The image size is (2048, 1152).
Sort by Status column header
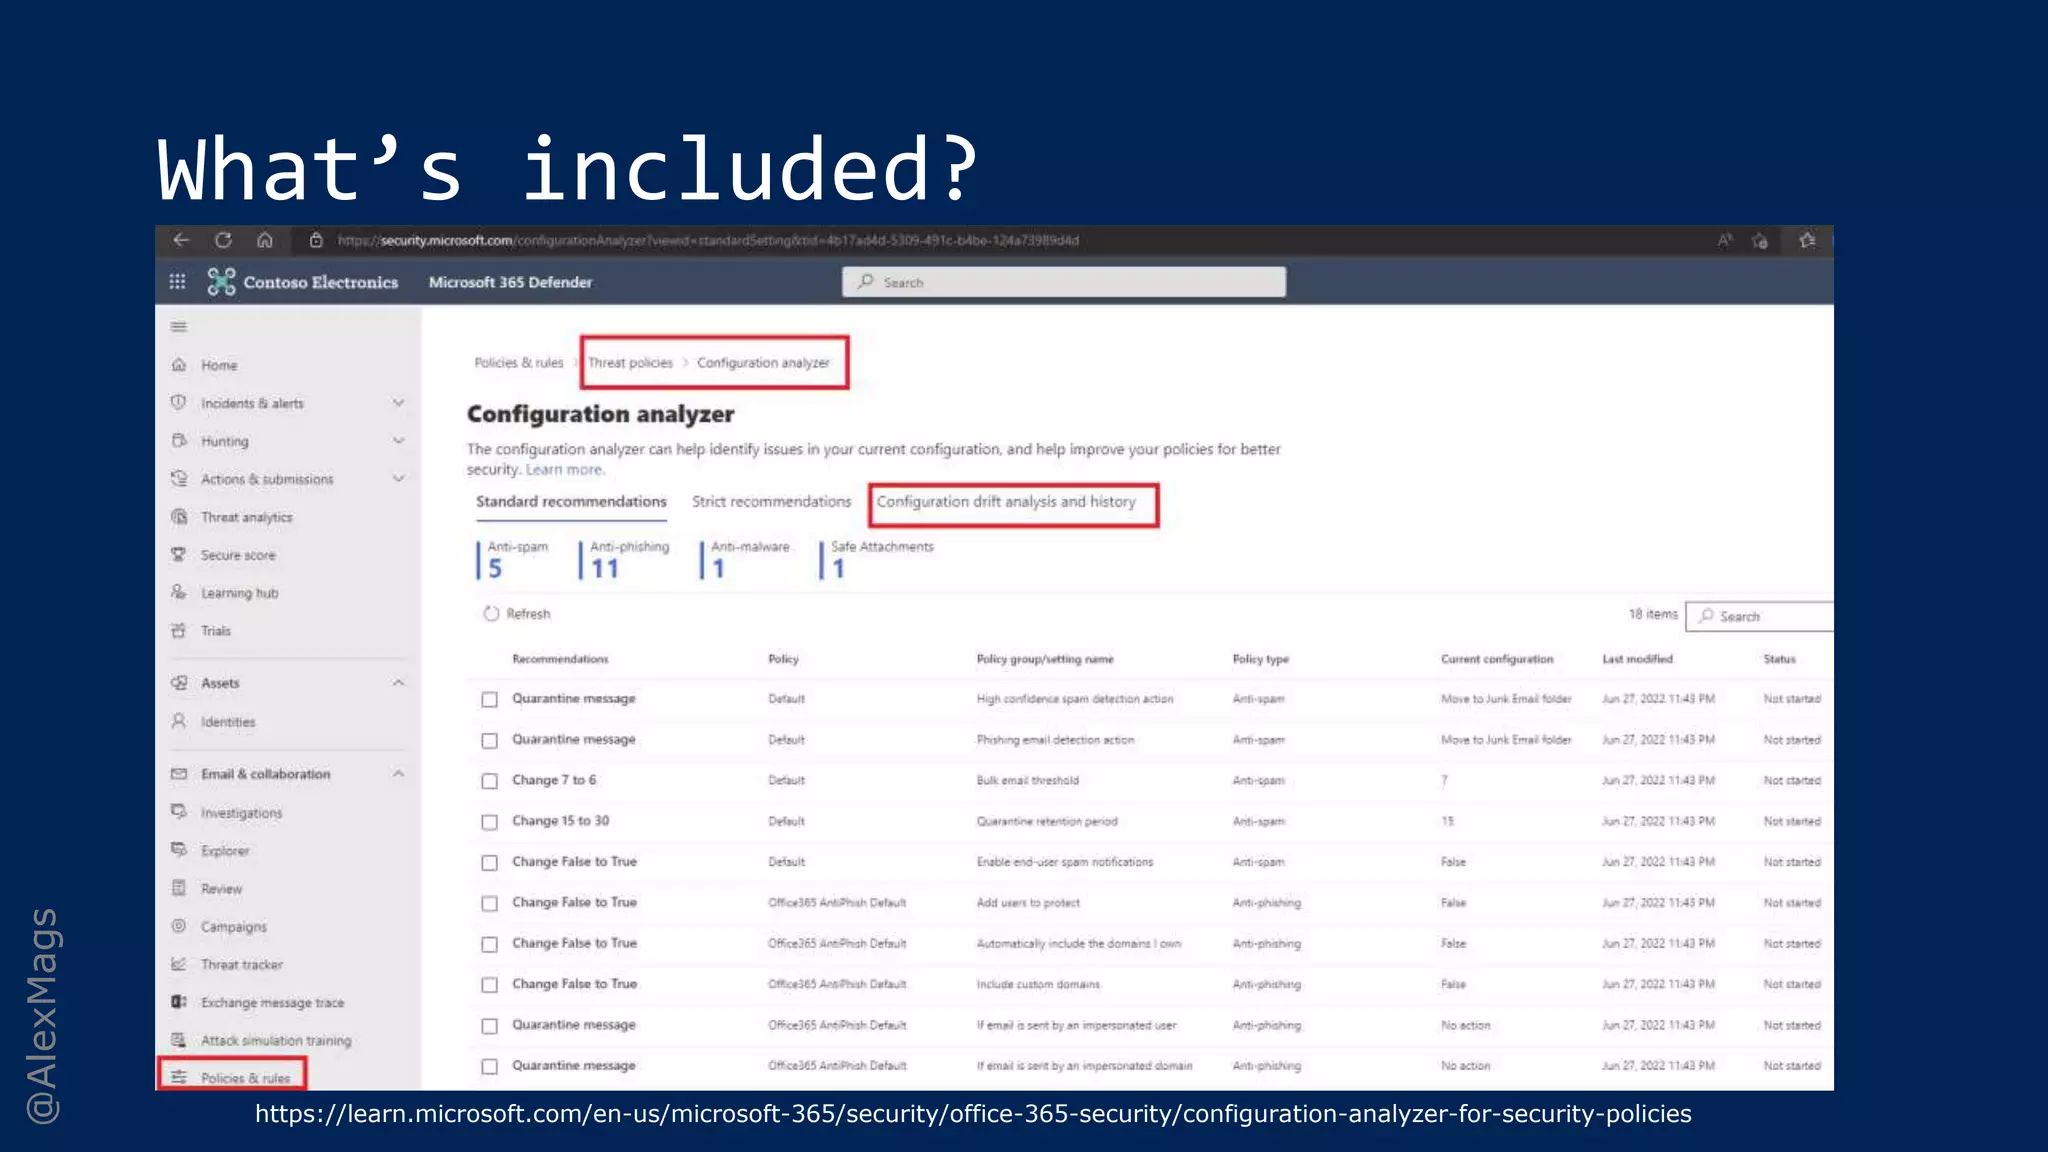pos(1779,660)
